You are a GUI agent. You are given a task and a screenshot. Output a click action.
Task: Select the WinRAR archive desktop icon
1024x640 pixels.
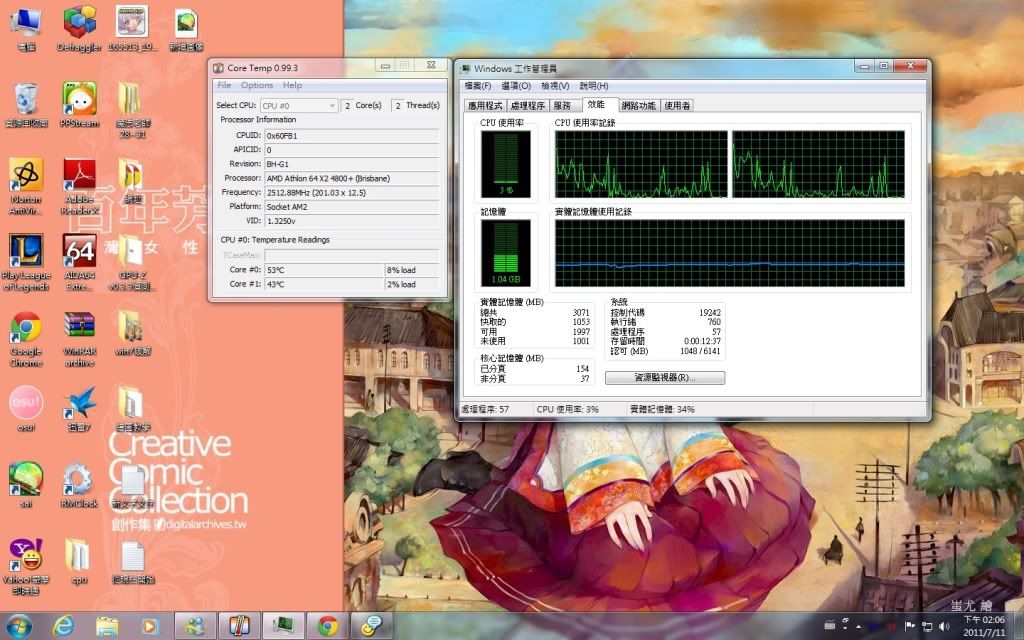(80, 338)
